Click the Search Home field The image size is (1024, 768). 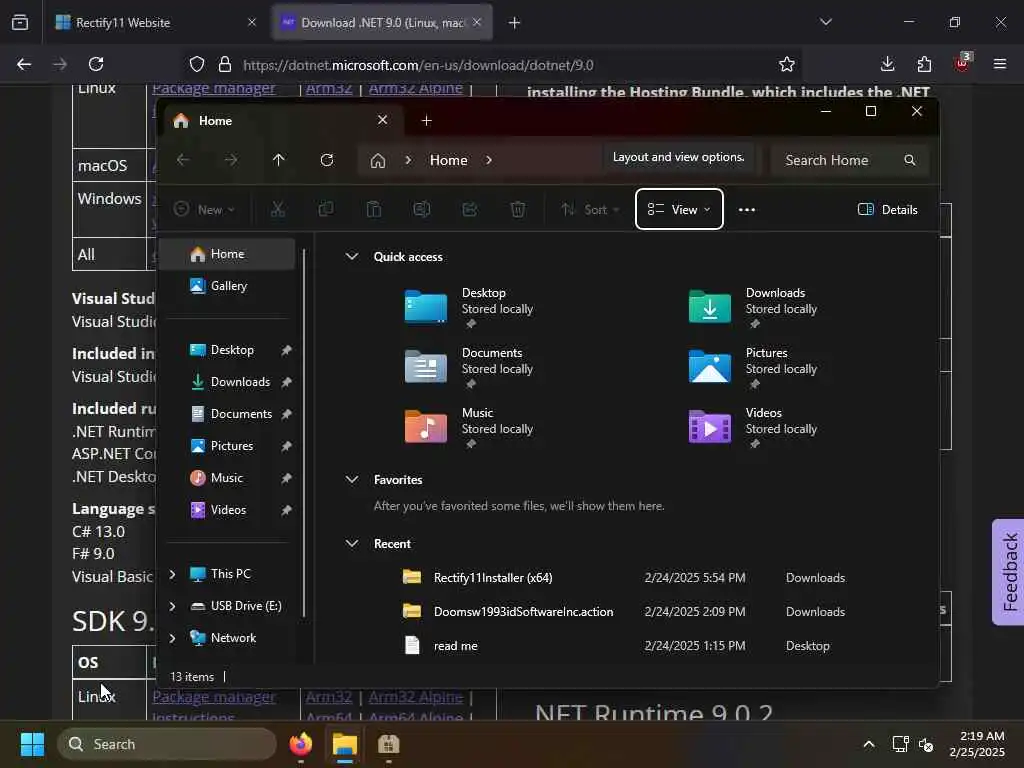(850, 160)
